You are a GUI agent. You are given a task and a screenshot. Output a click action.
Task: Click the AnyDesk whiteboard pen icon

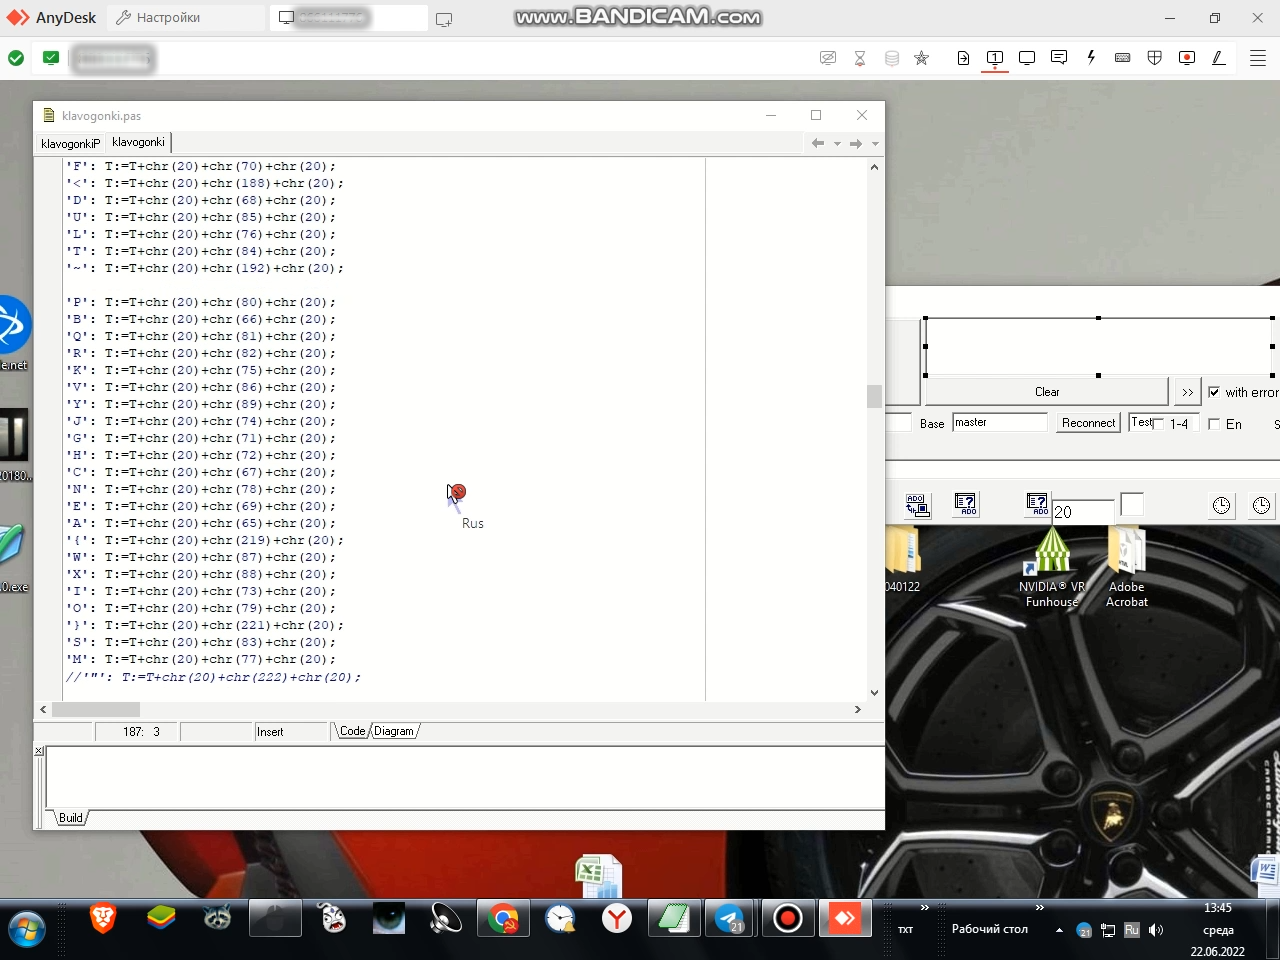click(1219, 58)
